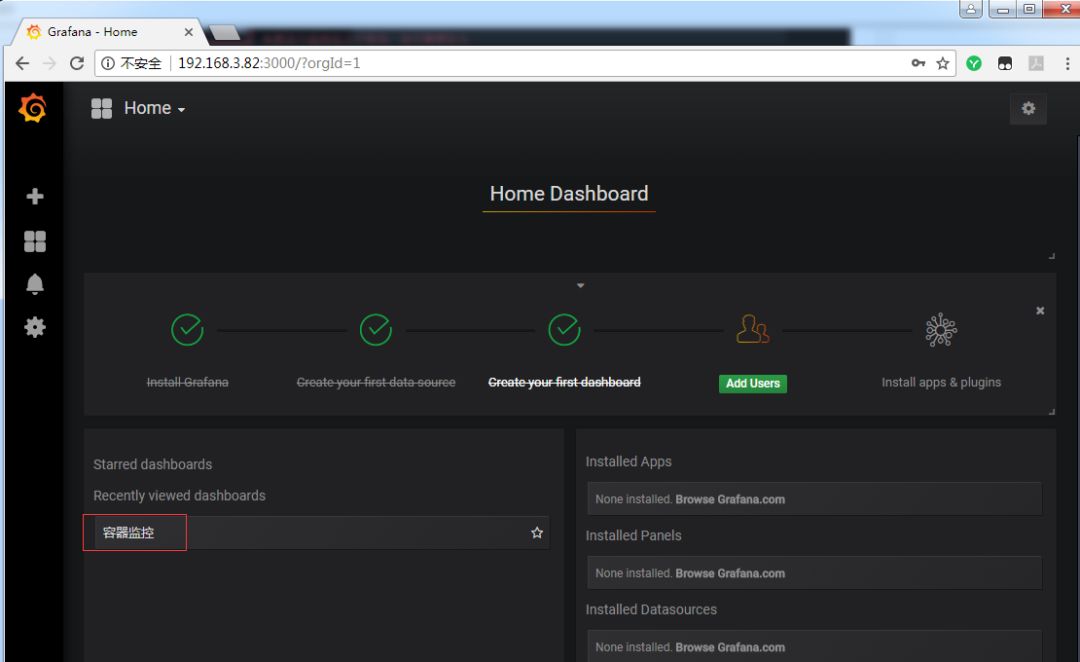Click the dark mask extension icon
This screenshot has width=1080, height=662.
point(1005,63)
